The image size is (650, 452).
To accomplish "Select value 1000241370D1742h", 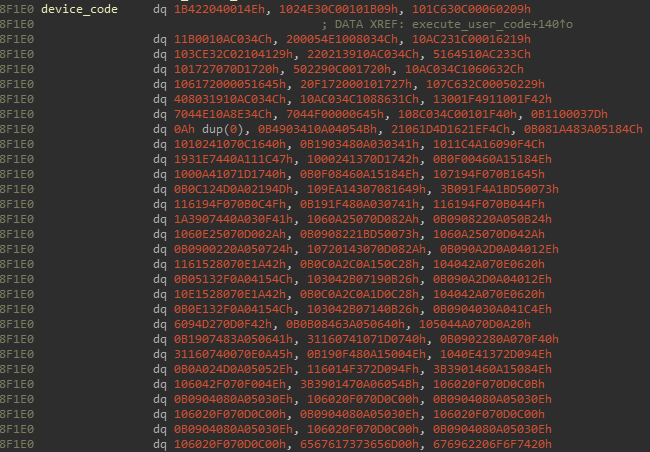I will (363, 159).
